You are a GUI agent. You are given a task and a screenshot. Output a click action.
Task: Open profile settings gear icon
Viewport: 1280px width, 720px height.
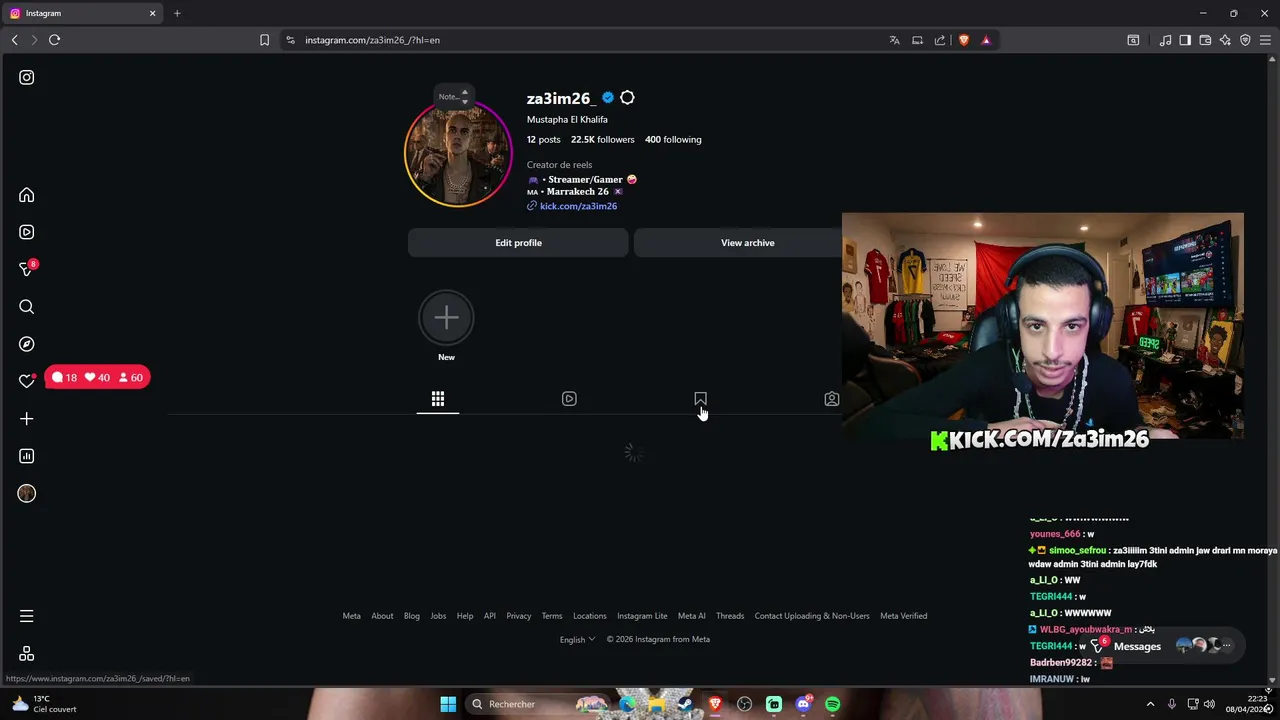coord(627,98)
